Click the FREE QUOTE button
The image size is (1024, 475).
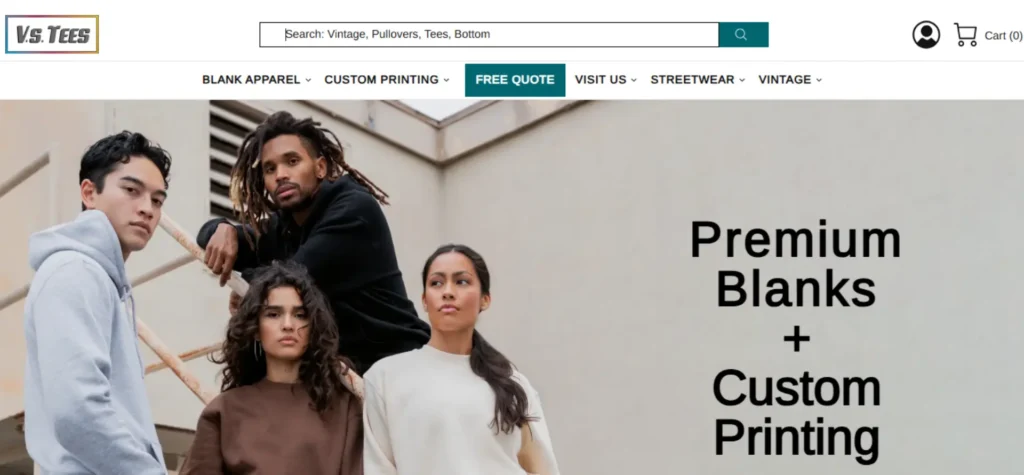pyautogui.click(x=515, y=80)
